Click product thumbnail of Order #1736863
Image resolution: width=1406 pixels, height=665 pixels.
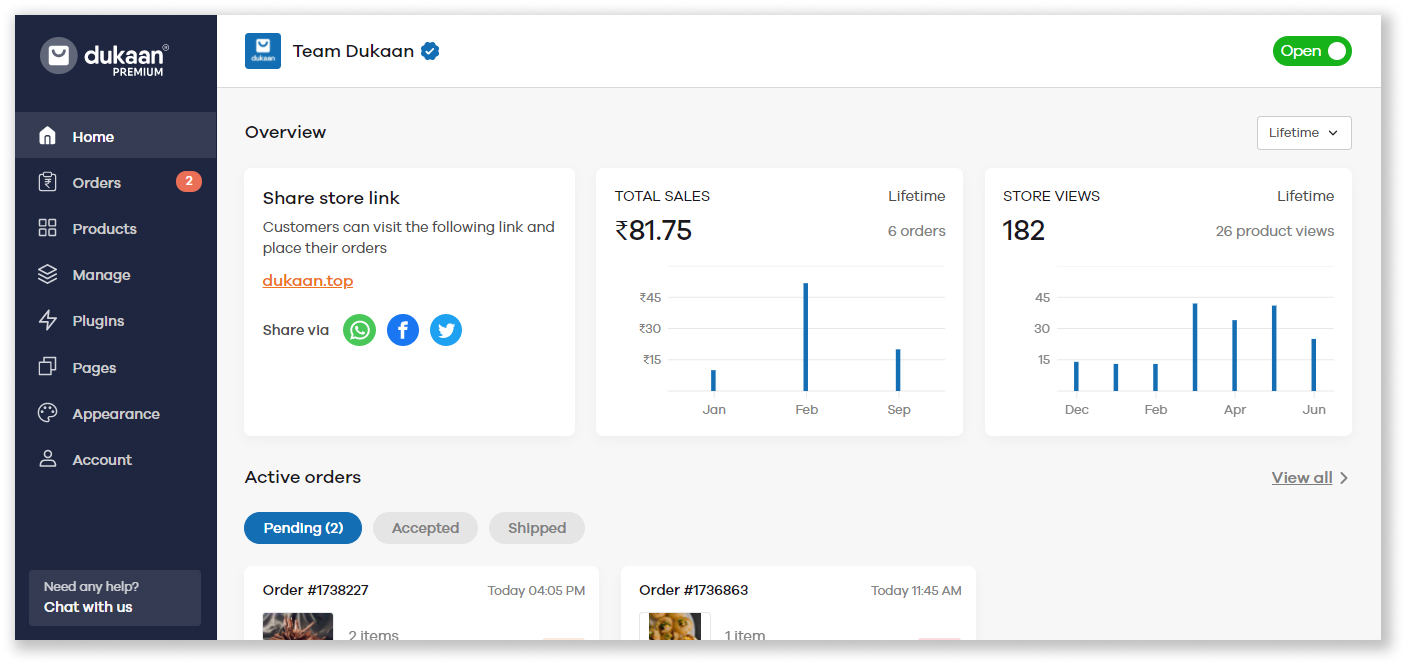tap(675, 626)
